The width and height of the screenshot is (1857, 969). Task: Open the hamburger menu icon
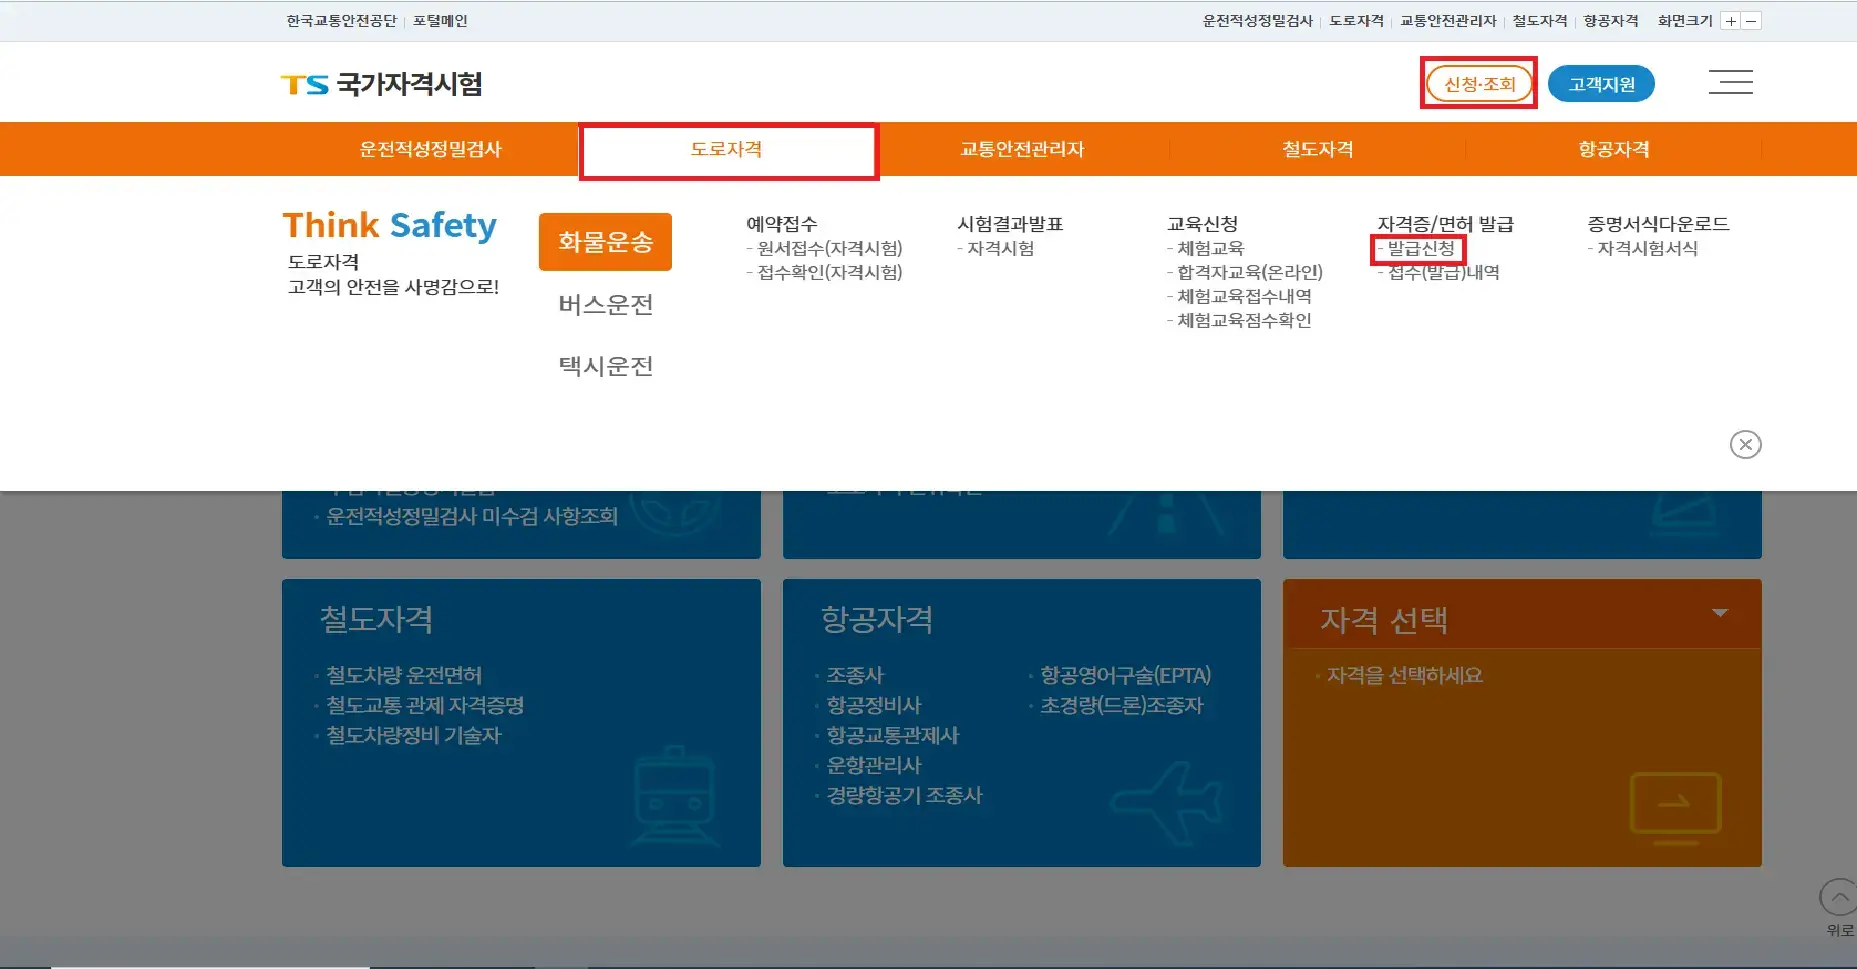(1730, 82)
